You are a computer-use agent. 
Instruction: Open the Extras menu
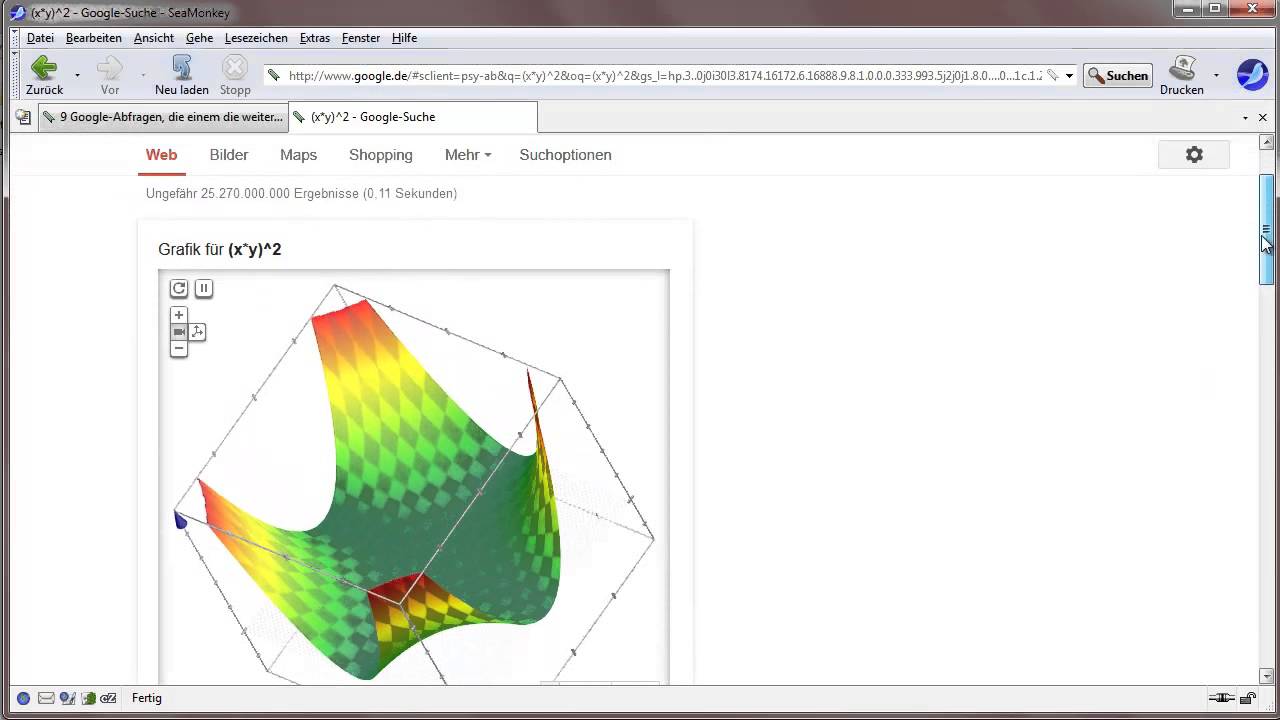(315, 38)
